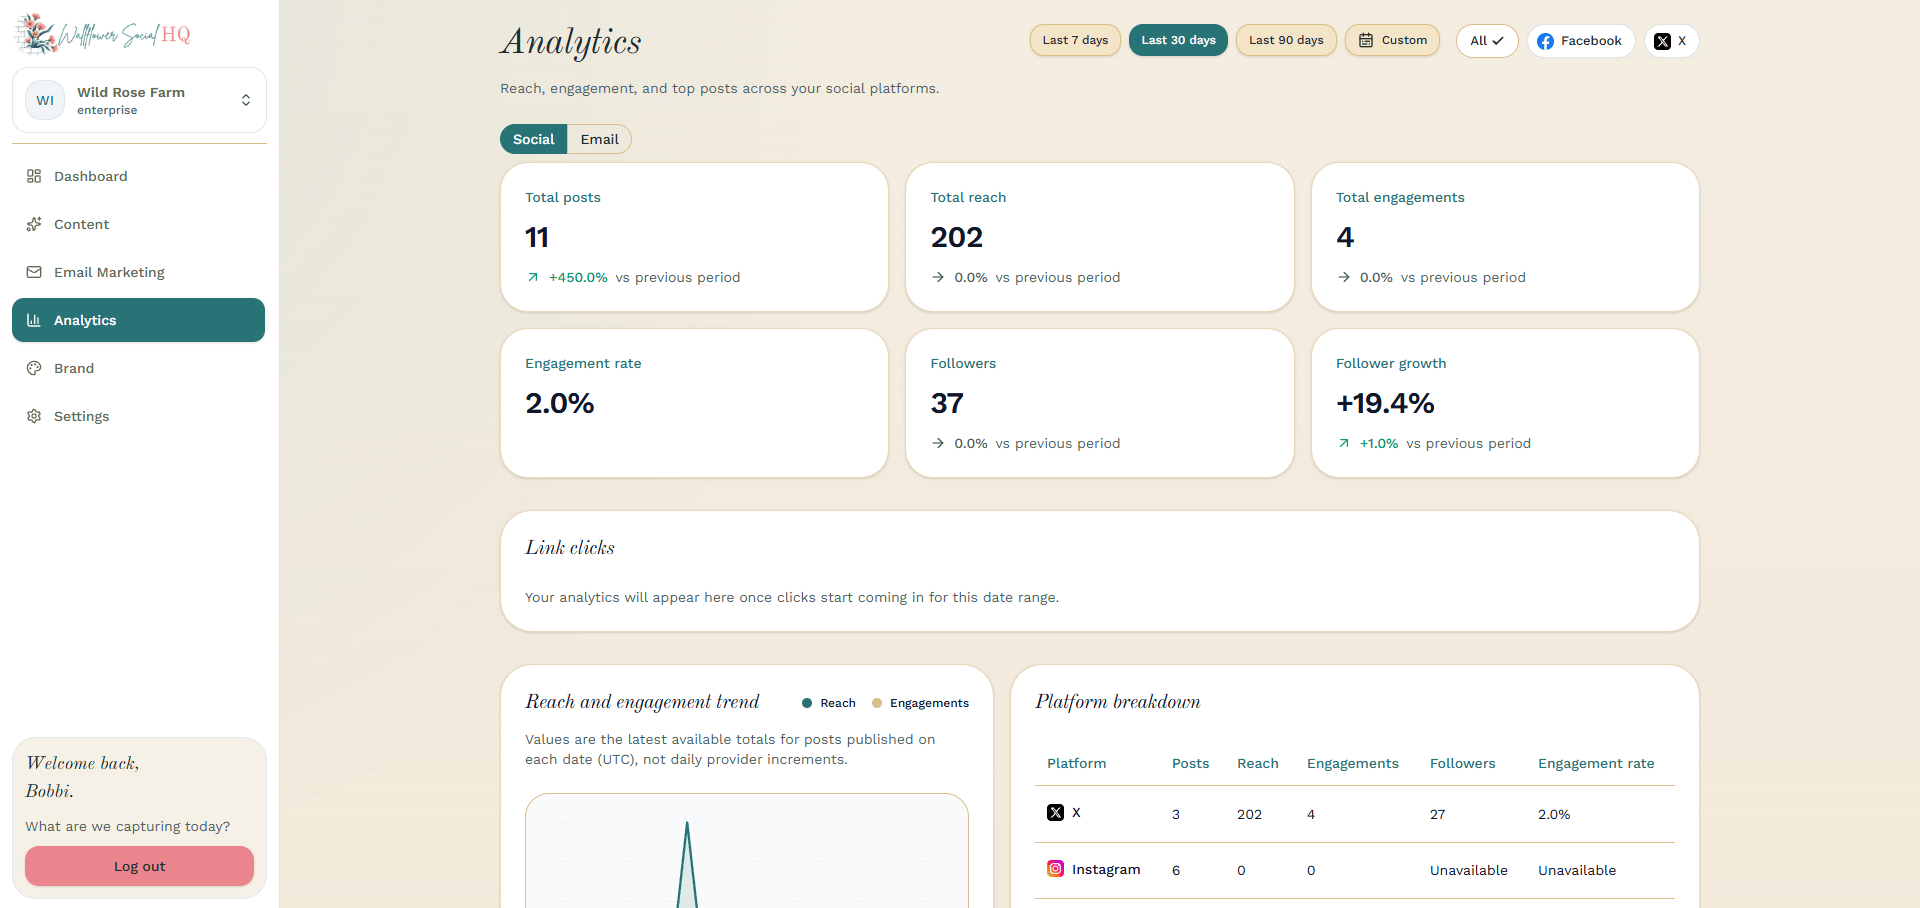
Task: Open the Custom date range picker
Action: tap(1392, 40)
